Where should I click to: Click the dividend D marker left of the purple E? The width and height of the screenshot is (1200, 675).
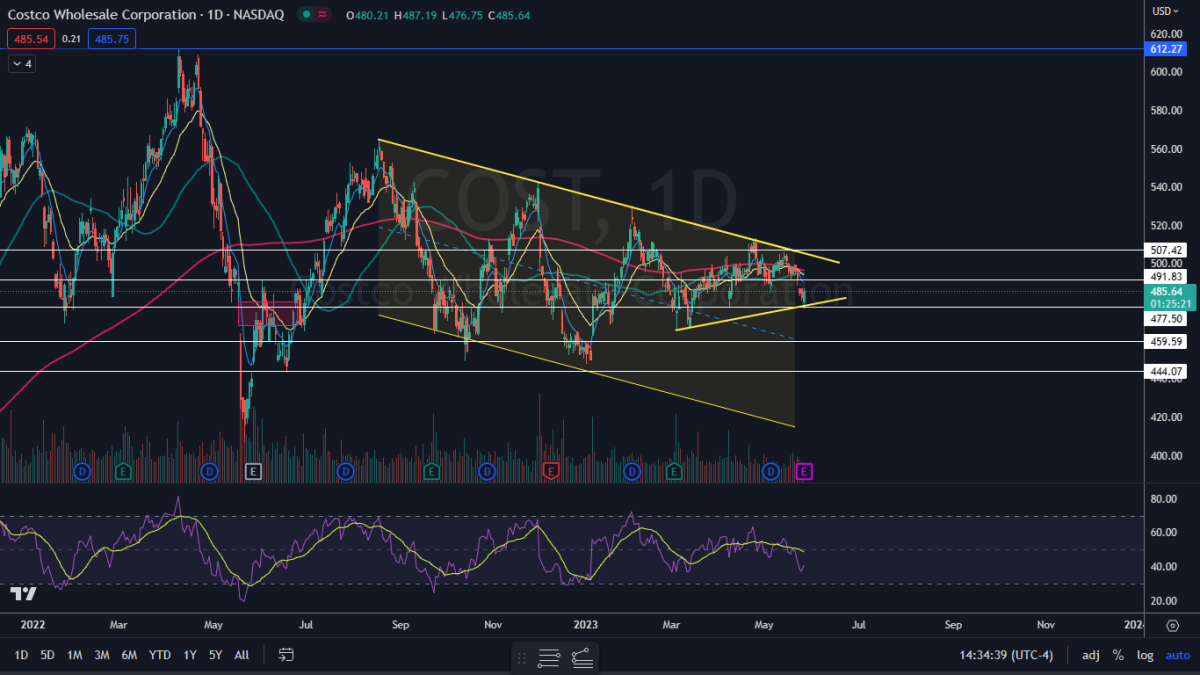coord(771,470)
